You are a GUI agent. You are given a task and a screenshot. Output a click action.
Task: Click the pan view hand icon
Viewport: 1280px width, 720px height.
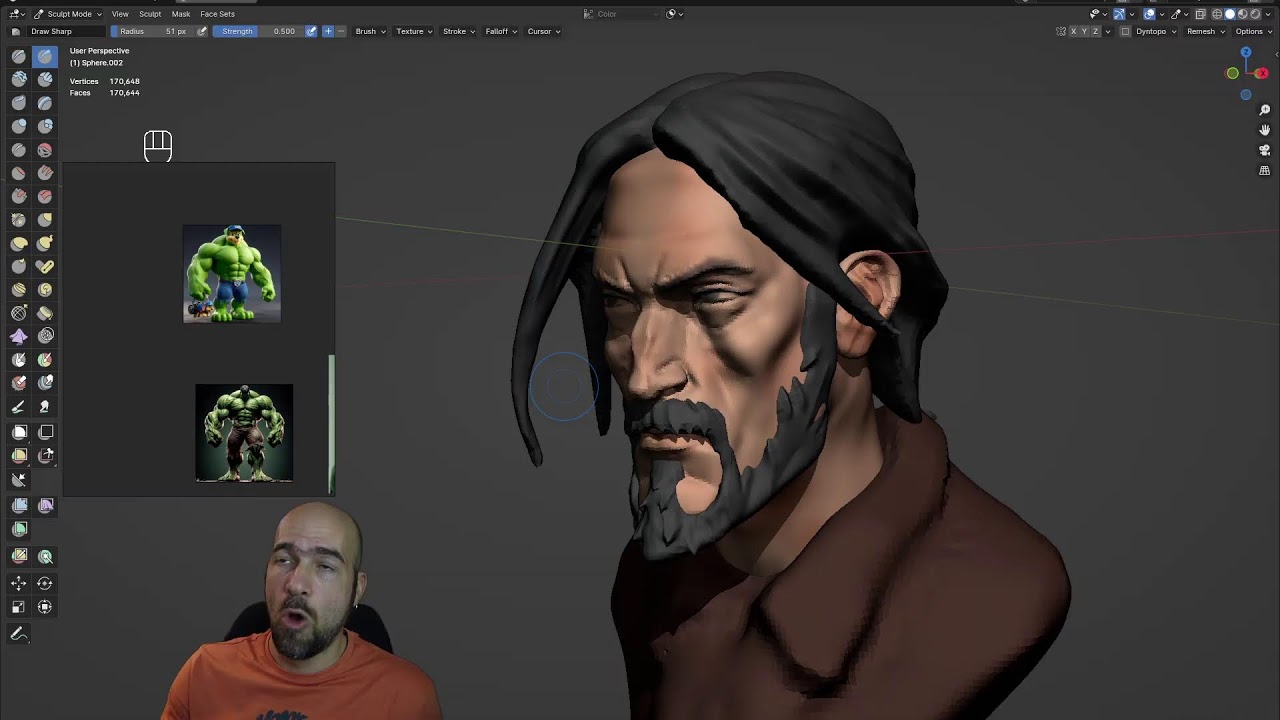coord(1264,130)
